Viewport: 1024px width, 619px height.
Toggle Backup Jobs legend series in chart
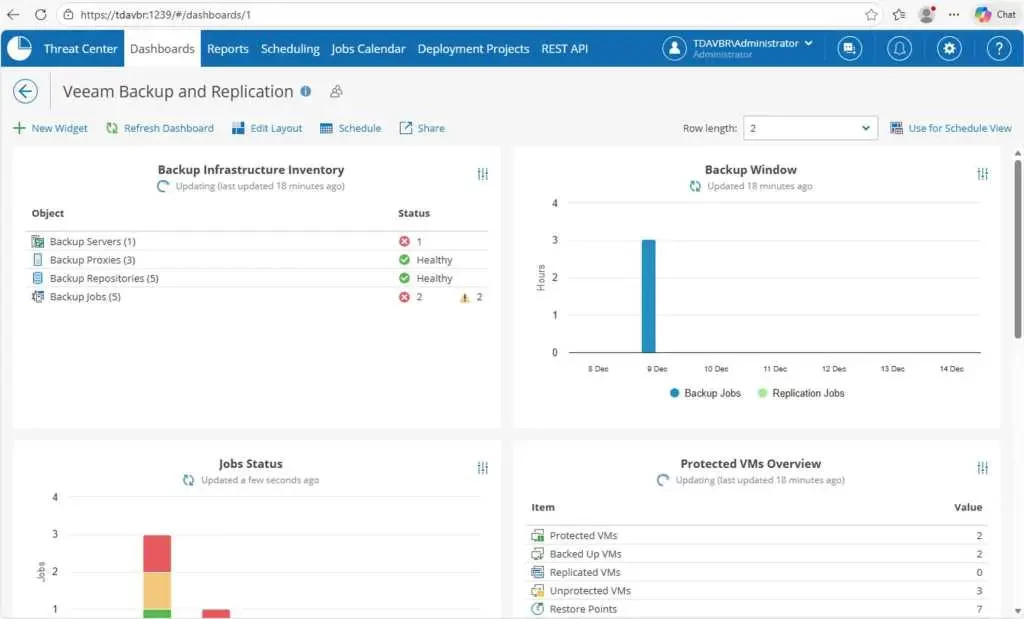click(x=705, y=393)
